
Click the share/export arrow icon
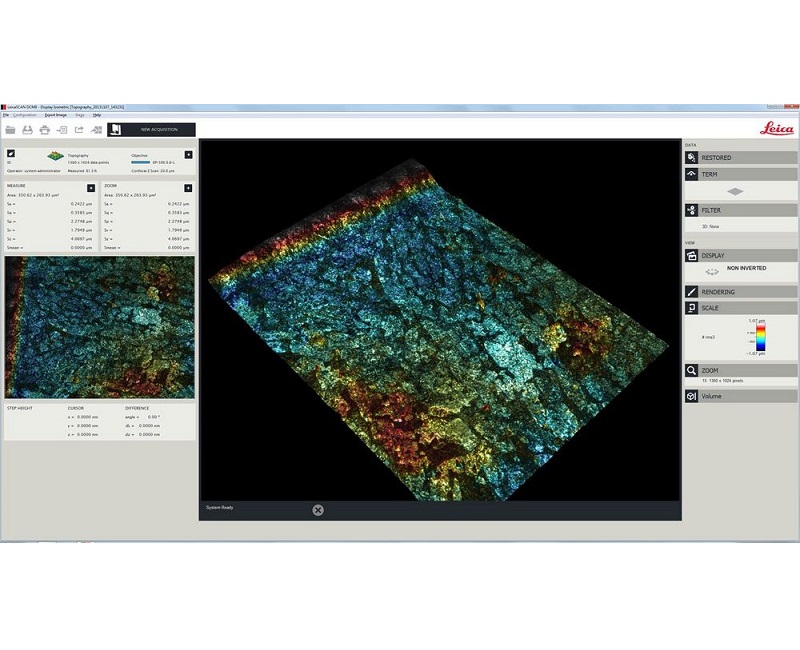point(79,130)
